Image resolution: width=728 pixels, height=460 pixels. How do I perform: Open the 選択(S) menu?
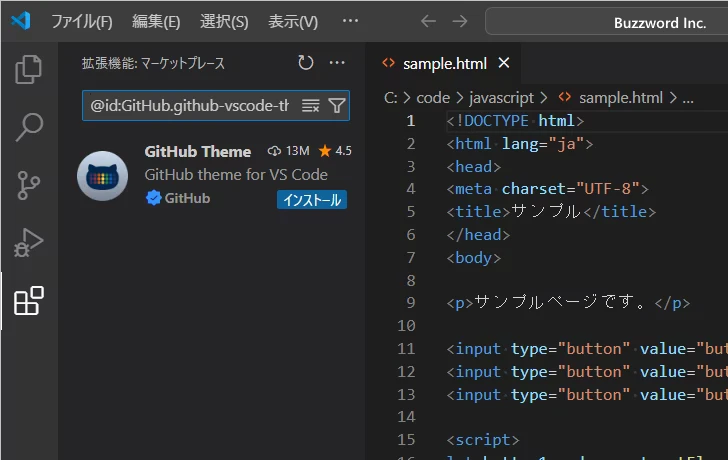pos(224,21)
